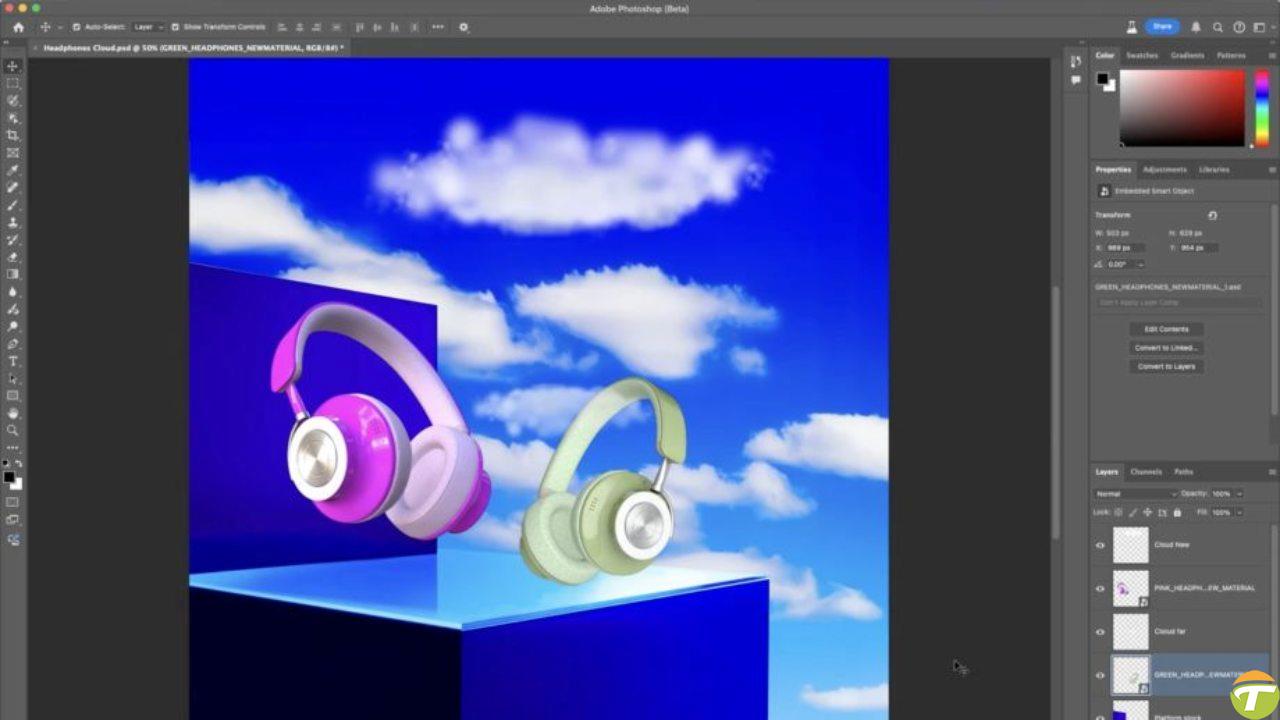Click the align top edges icon
Viewport: 1280px width, 720px height.
click(x=361, y=27)
